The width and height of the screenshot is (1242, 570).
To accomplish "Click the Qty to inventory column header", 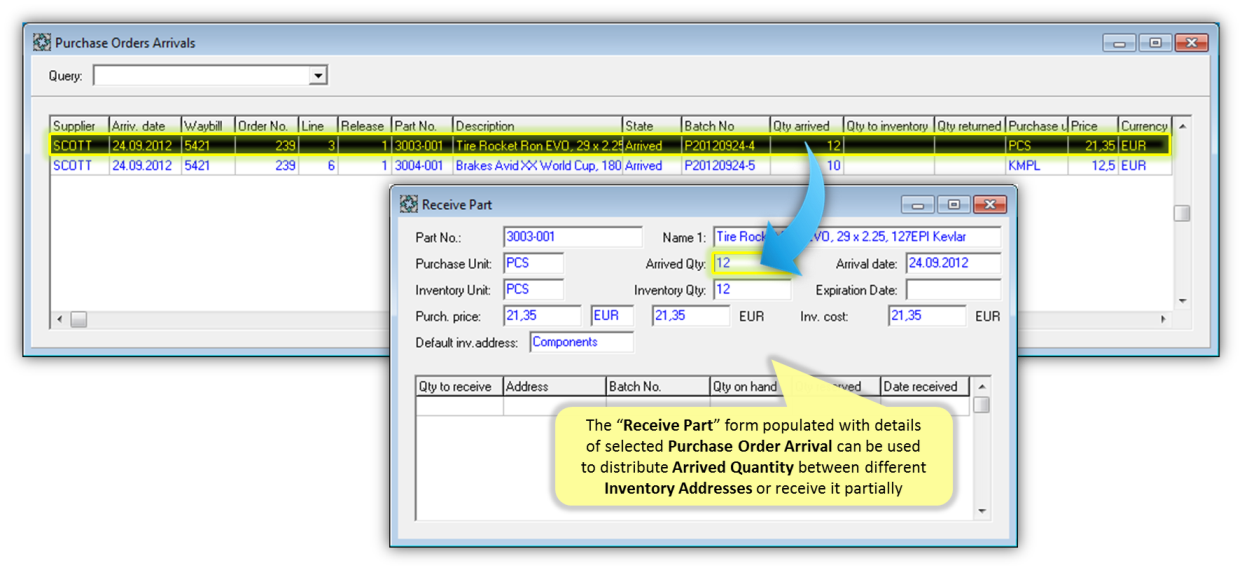I will pyautogui.click(x=888, y=126).
